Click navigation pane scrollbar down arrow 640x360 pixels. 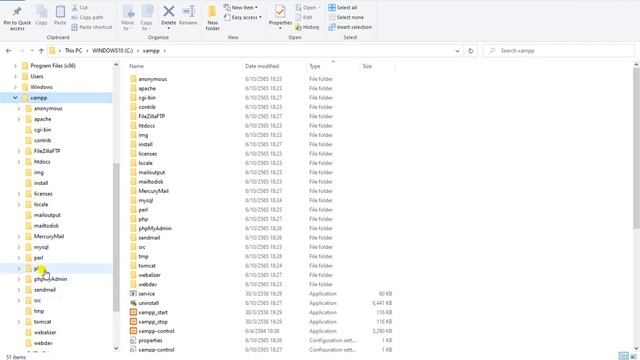(x=116, y=348)
